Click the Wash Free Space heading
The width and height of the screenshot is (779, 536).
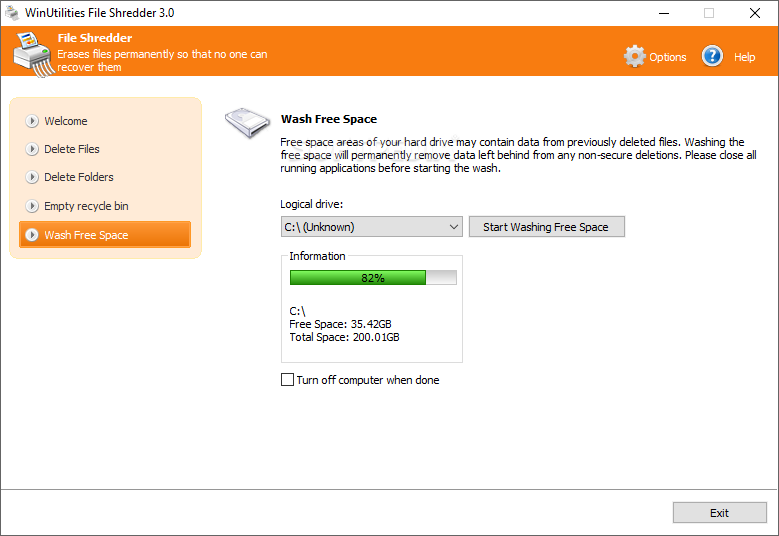[x=328, y=119]
